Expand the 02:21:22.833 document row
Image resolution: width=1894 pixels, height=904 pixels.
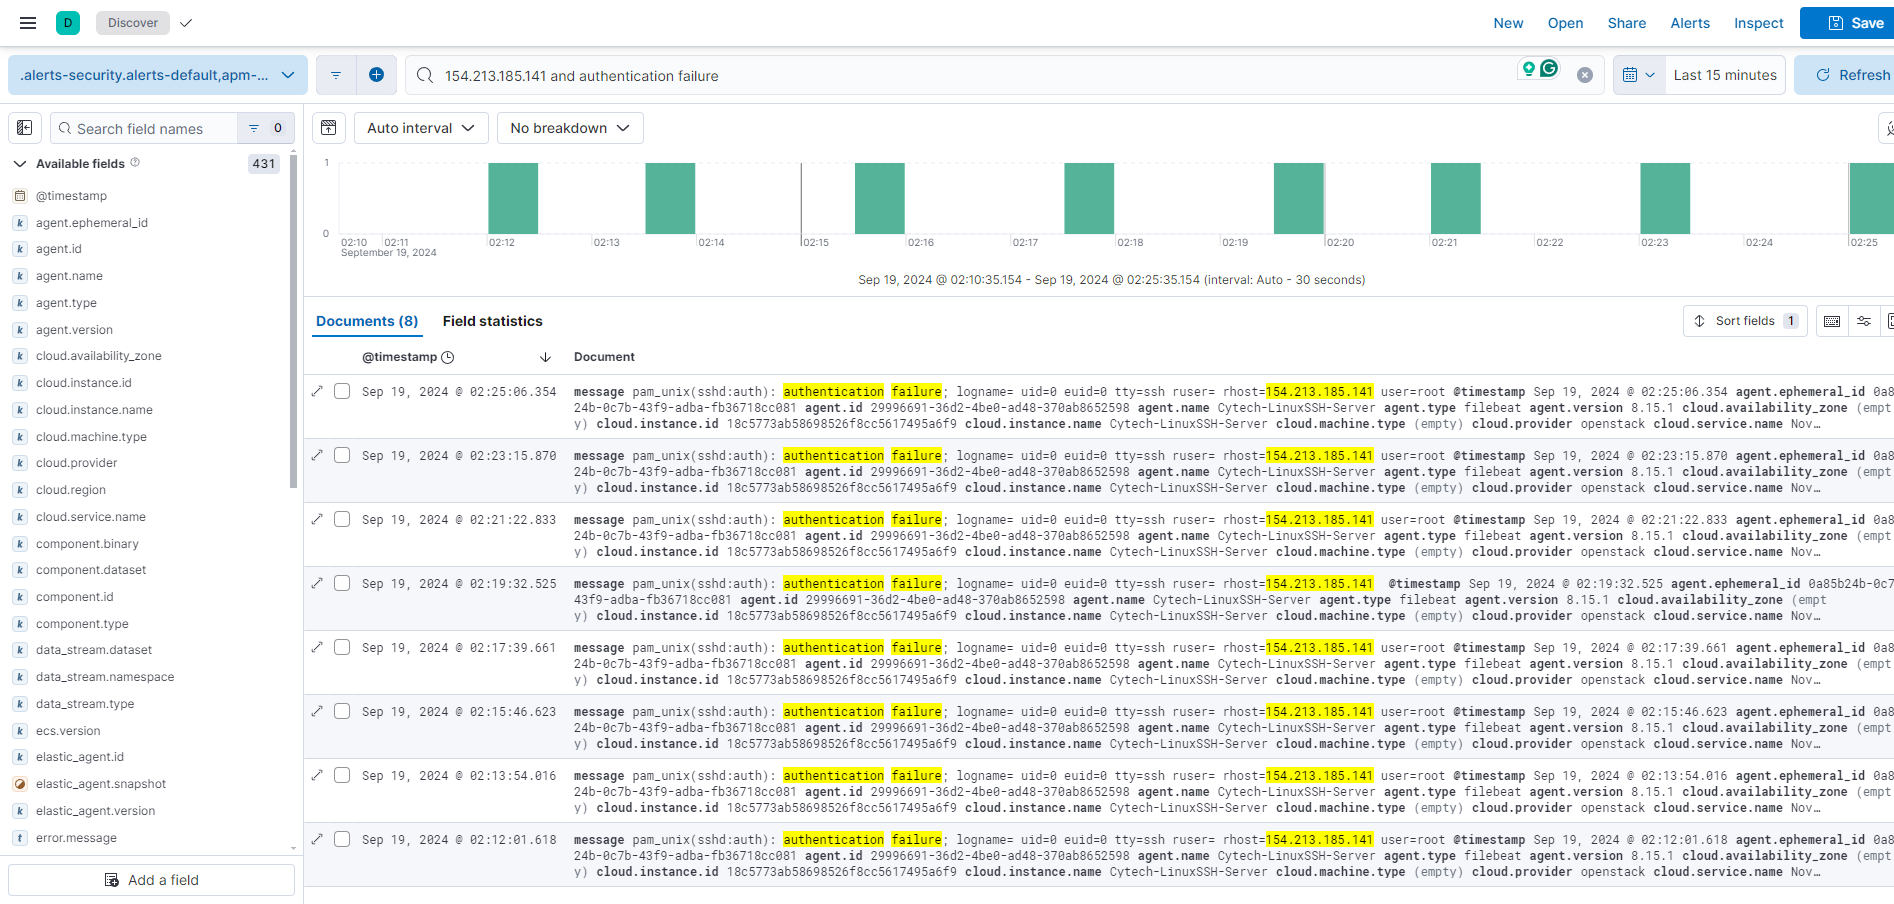[317, 519]
